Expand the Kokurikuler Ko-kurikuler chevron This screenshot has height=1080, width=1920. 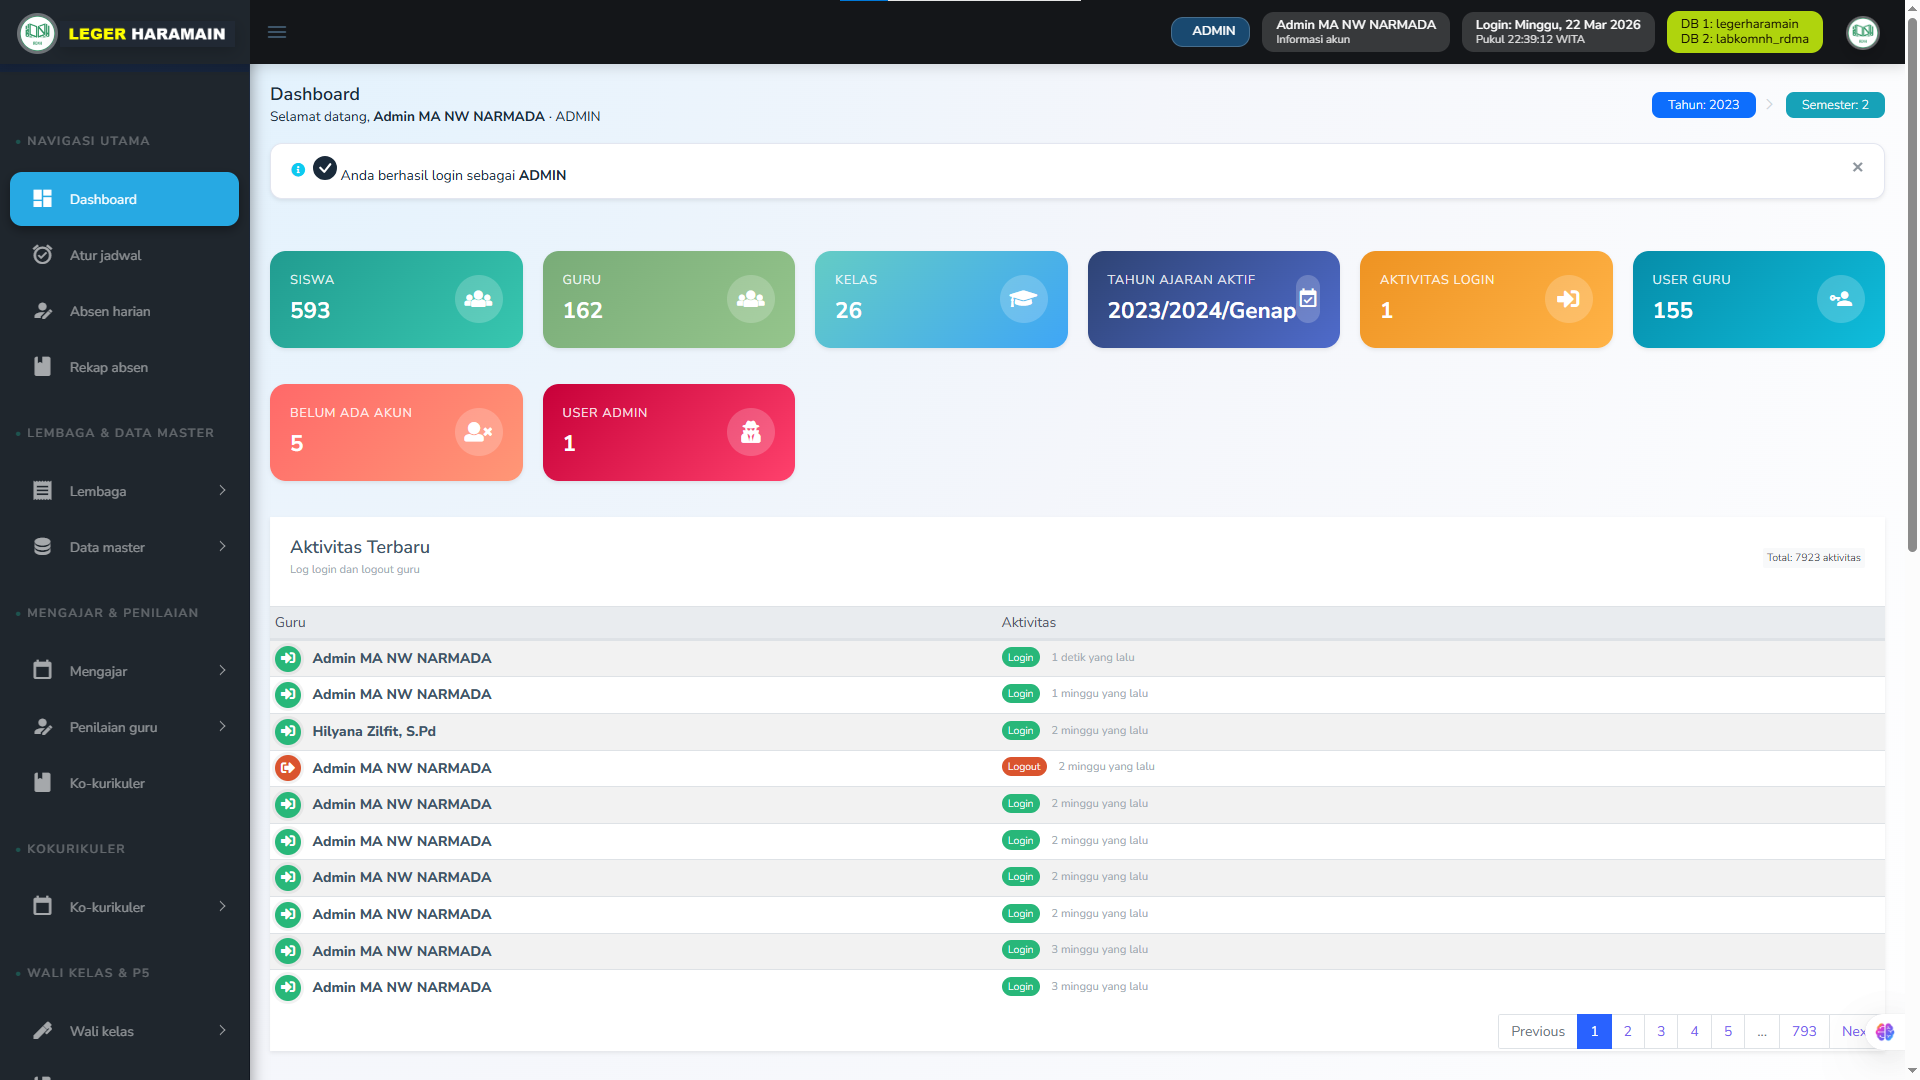pos(222,906)
